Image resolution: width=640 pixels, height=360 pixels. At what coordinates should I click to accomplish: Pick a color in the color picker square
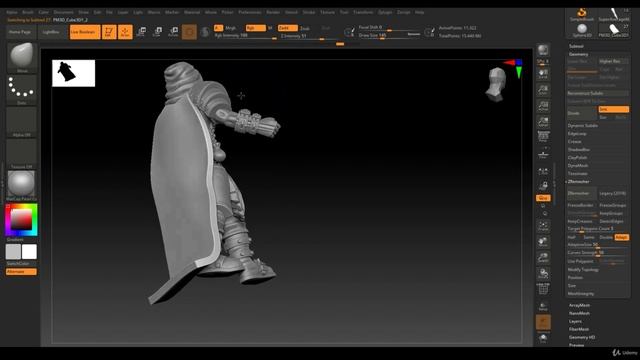click(x=21, y=220)
